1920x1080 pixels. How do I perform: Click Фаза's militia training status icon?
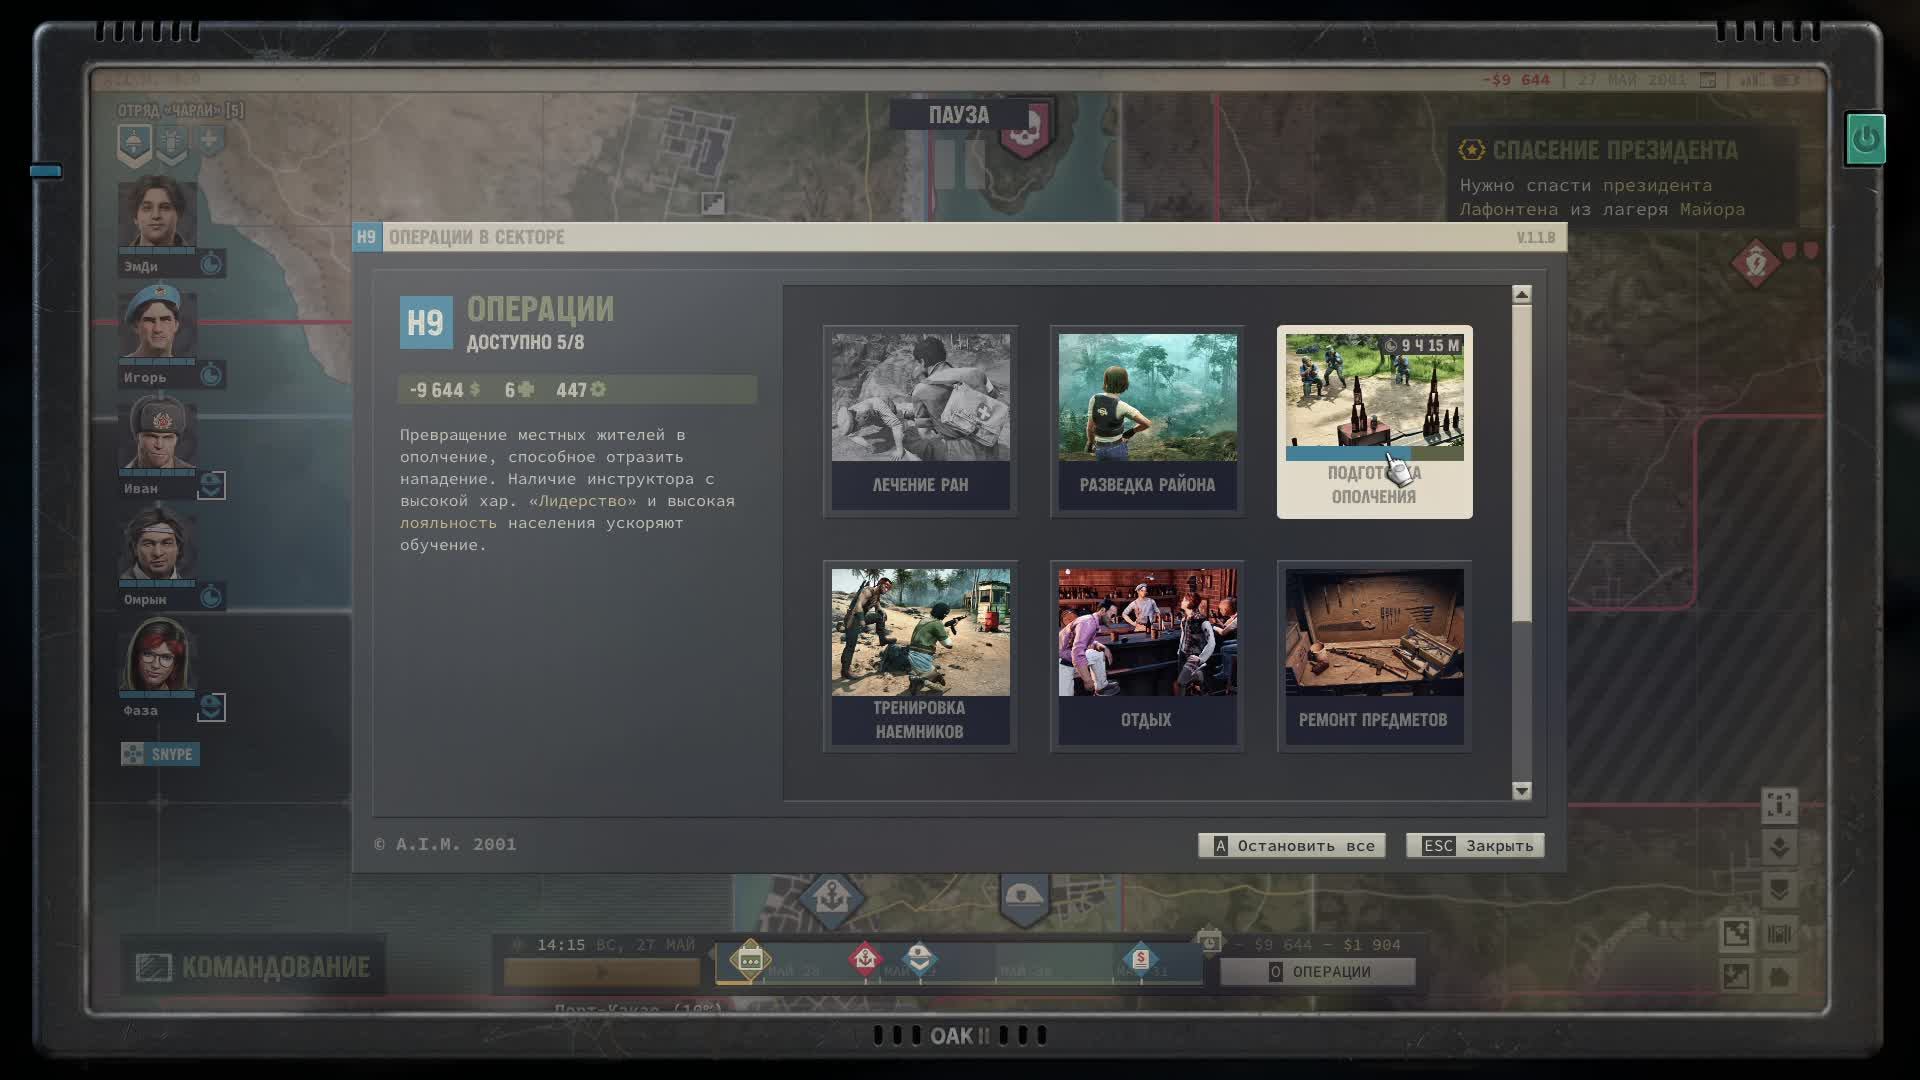click(x=211, y=707)
